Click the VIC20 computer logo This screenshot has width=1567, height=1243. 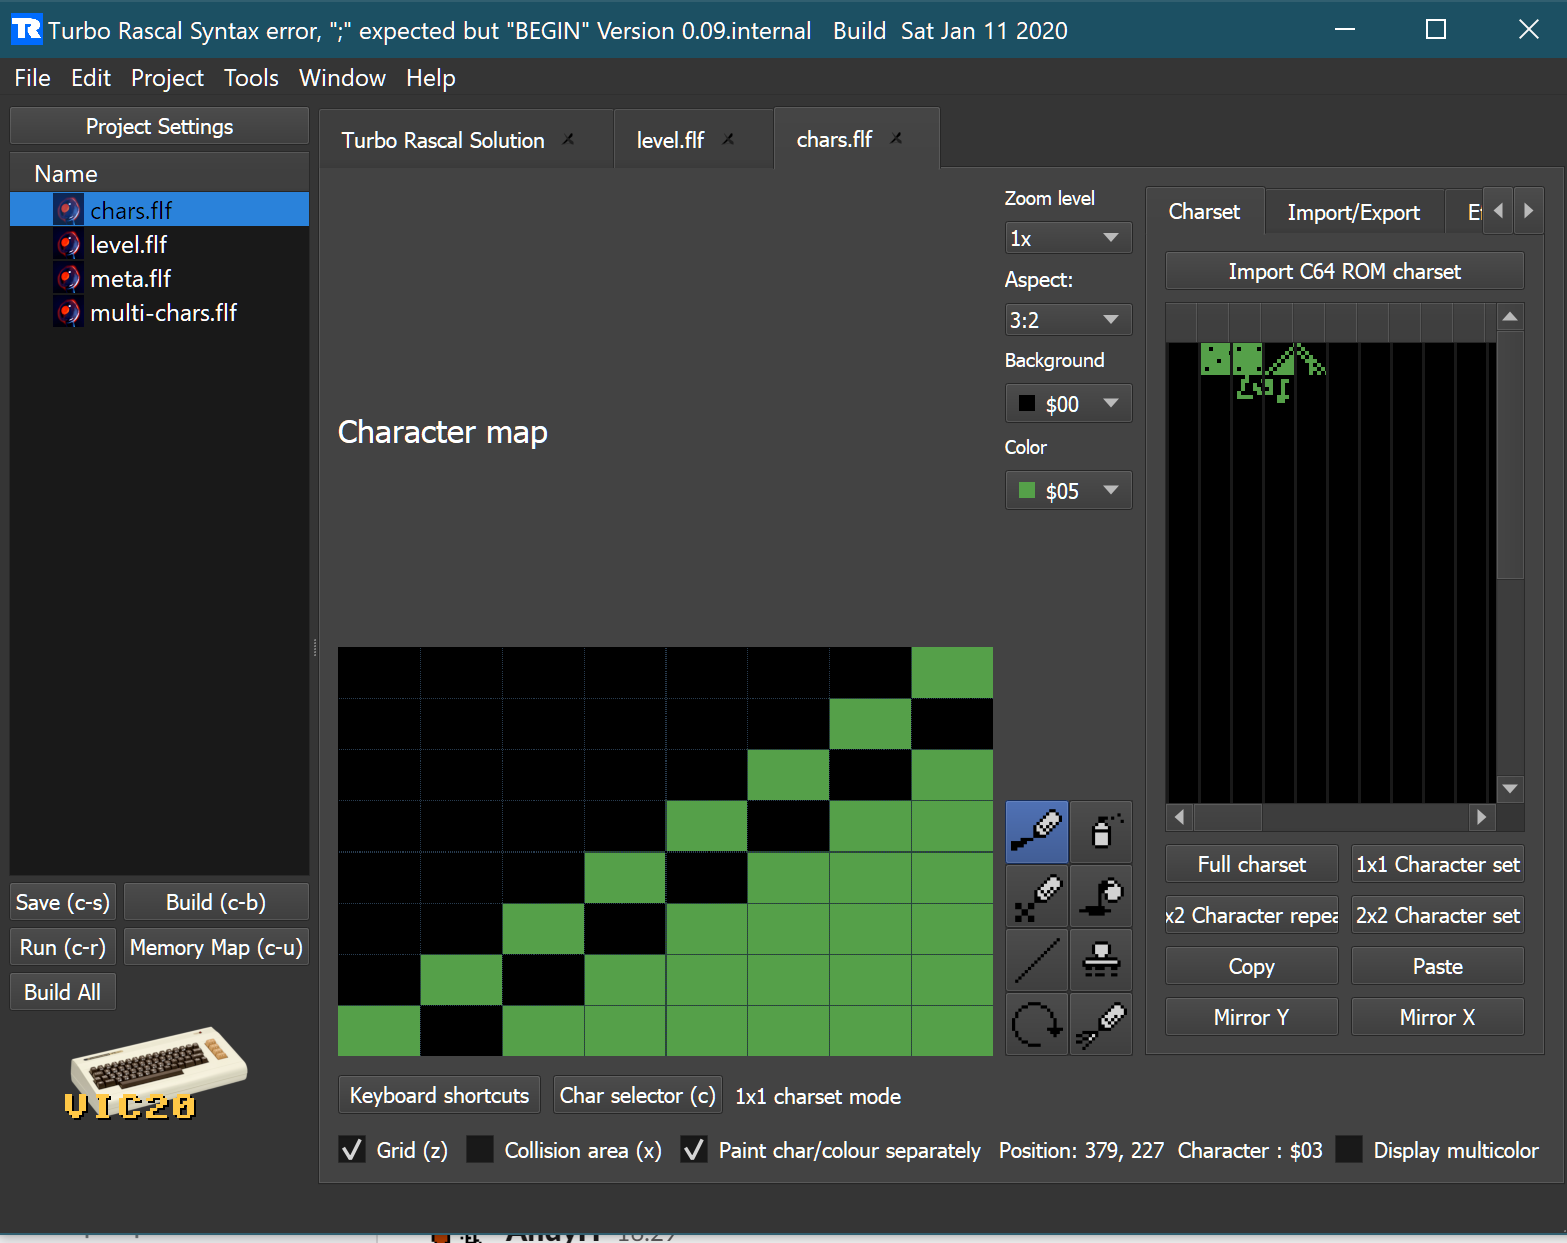coord(157,1073)
